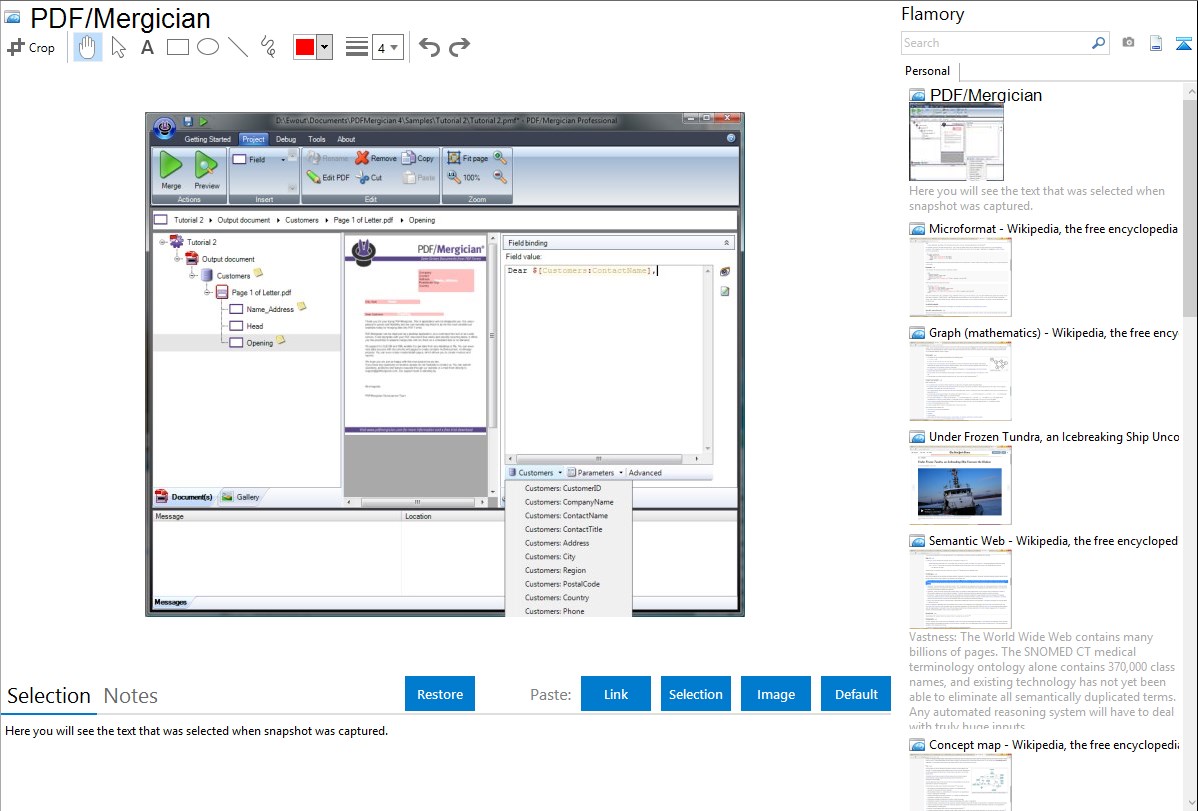Click the Restore button
This screenshot has width=1198, height=811.
(x=440, y=694)
